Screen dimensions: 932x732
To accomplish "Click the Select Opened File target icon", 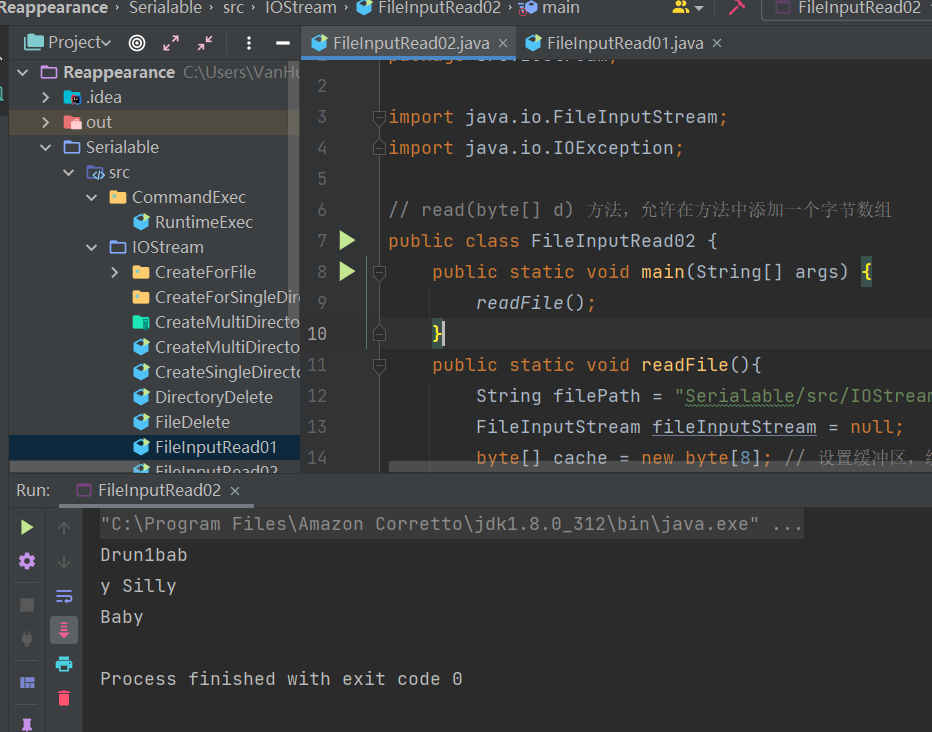I will pos(137,43).
